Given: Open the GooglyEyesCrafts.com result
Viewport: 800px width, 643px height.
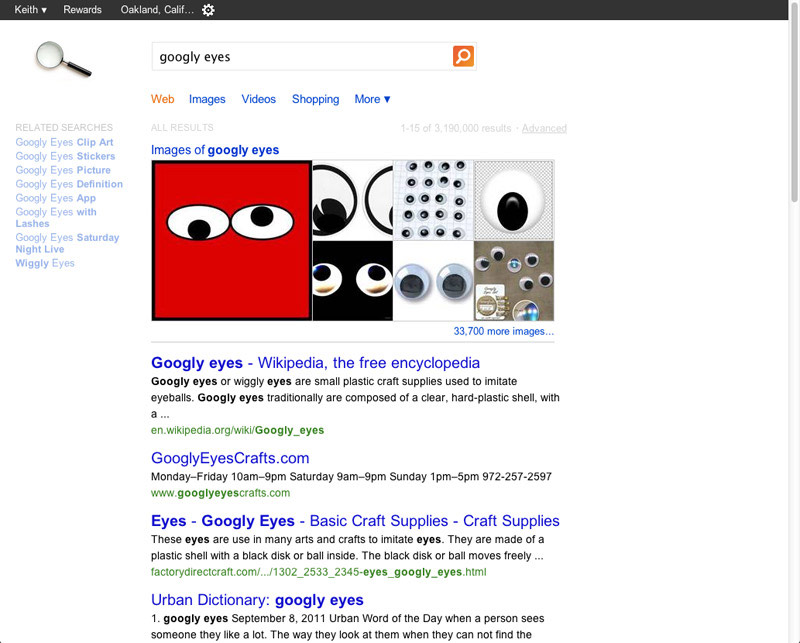Looking at the screenshot, I should click(230, 458).
